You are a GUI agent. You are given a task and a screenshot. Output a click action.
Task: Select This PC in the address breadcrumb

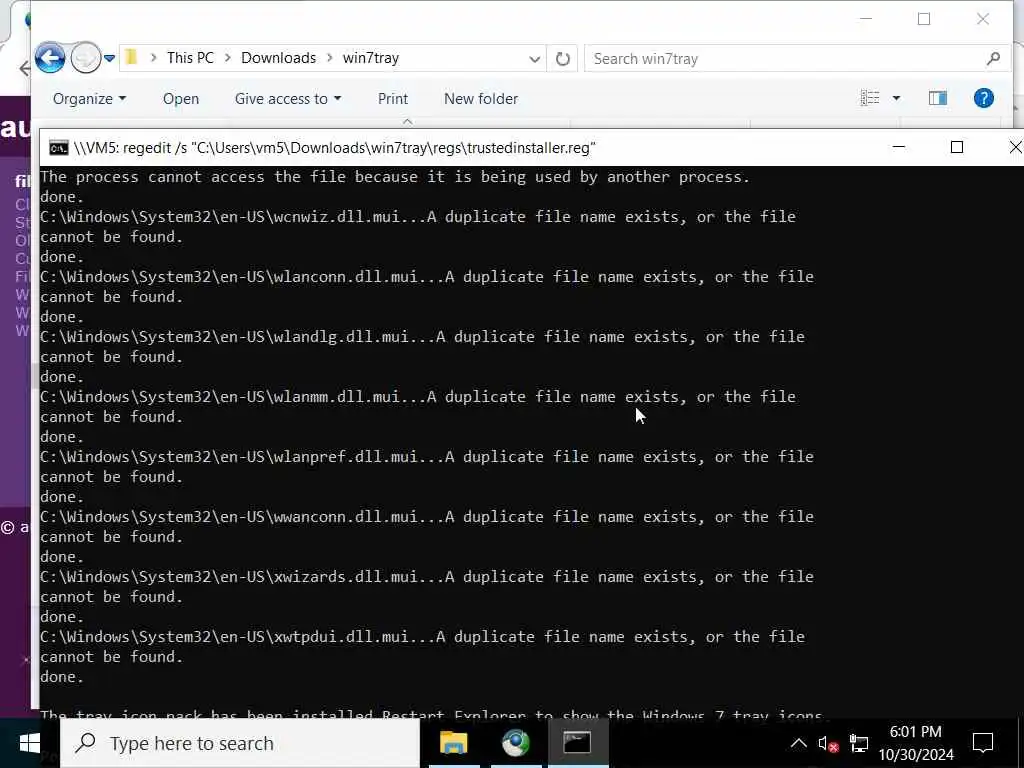pos(190,58)
